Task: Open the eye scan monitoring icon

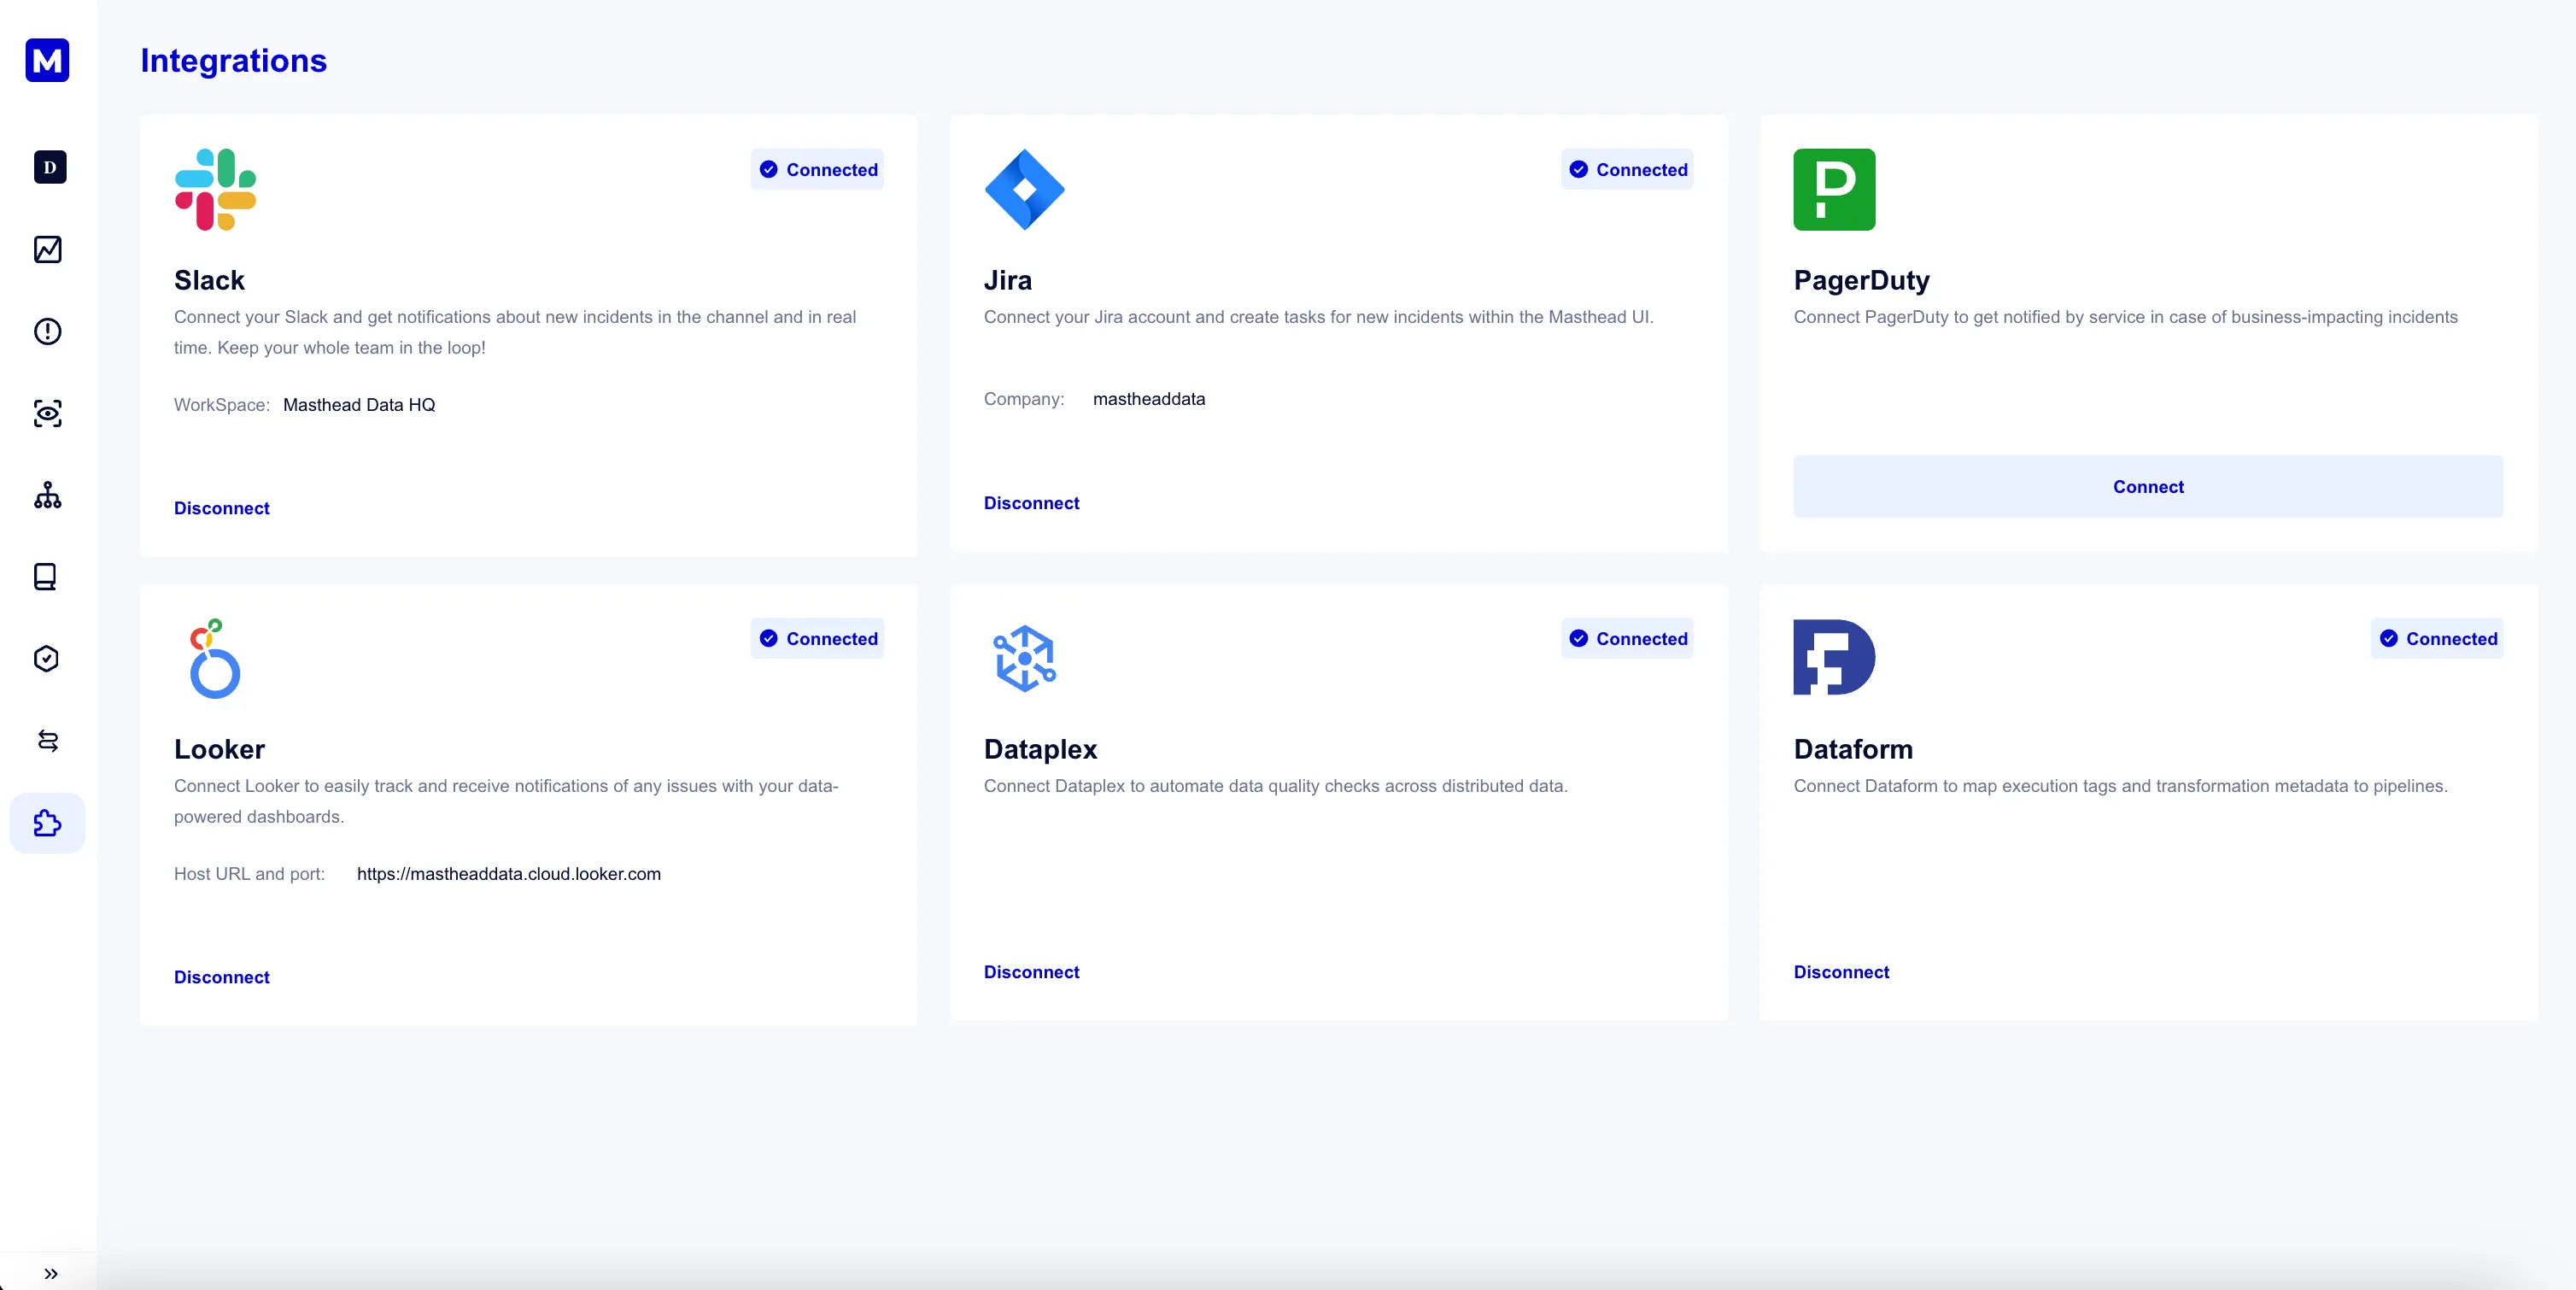Action: point(47,413)
